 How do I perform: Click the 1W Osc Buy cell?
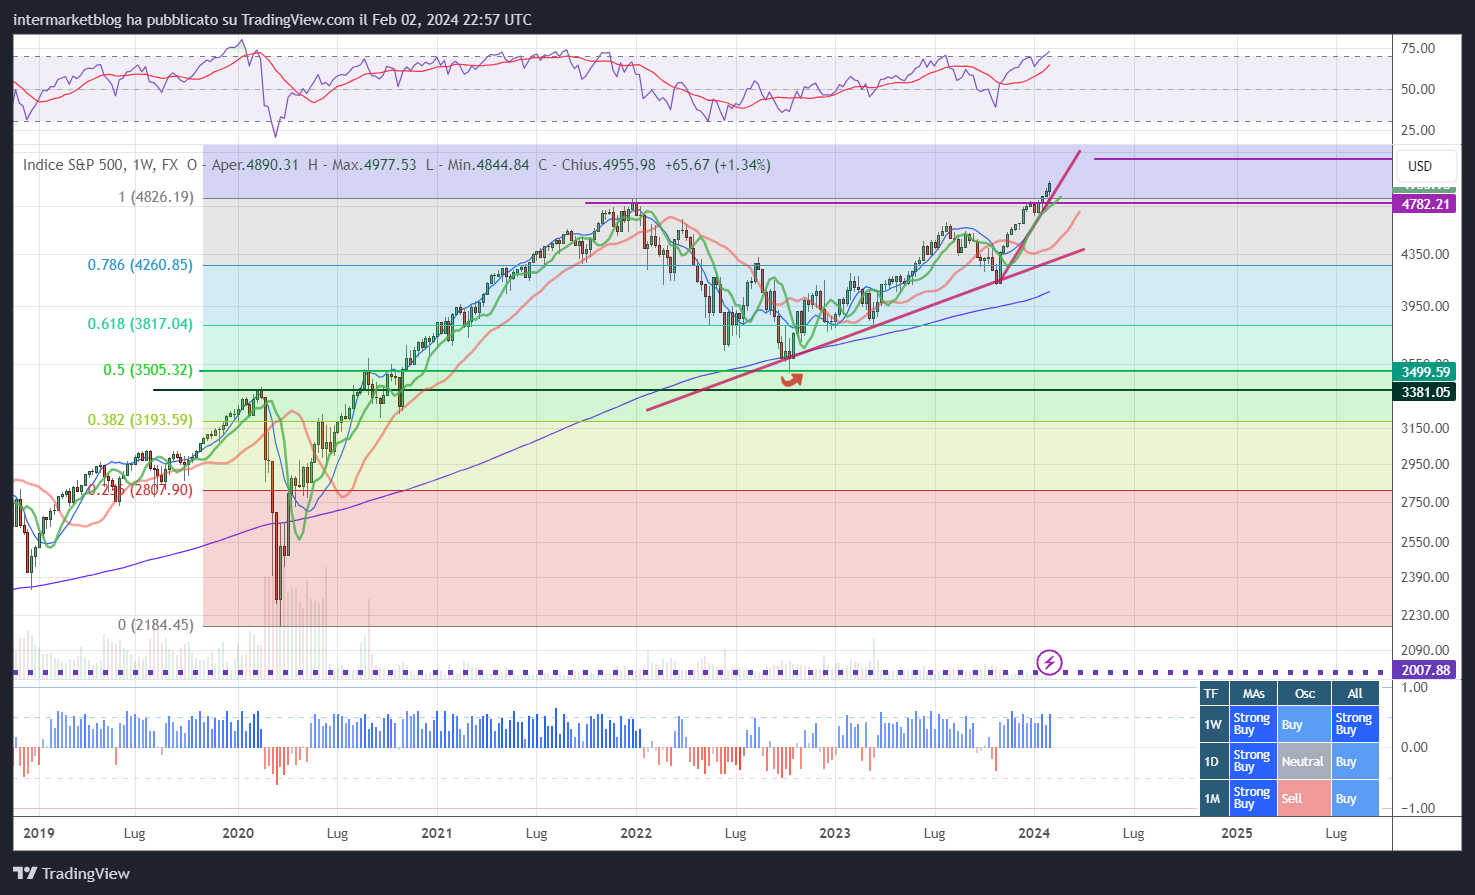click(x=1305, y=724)
